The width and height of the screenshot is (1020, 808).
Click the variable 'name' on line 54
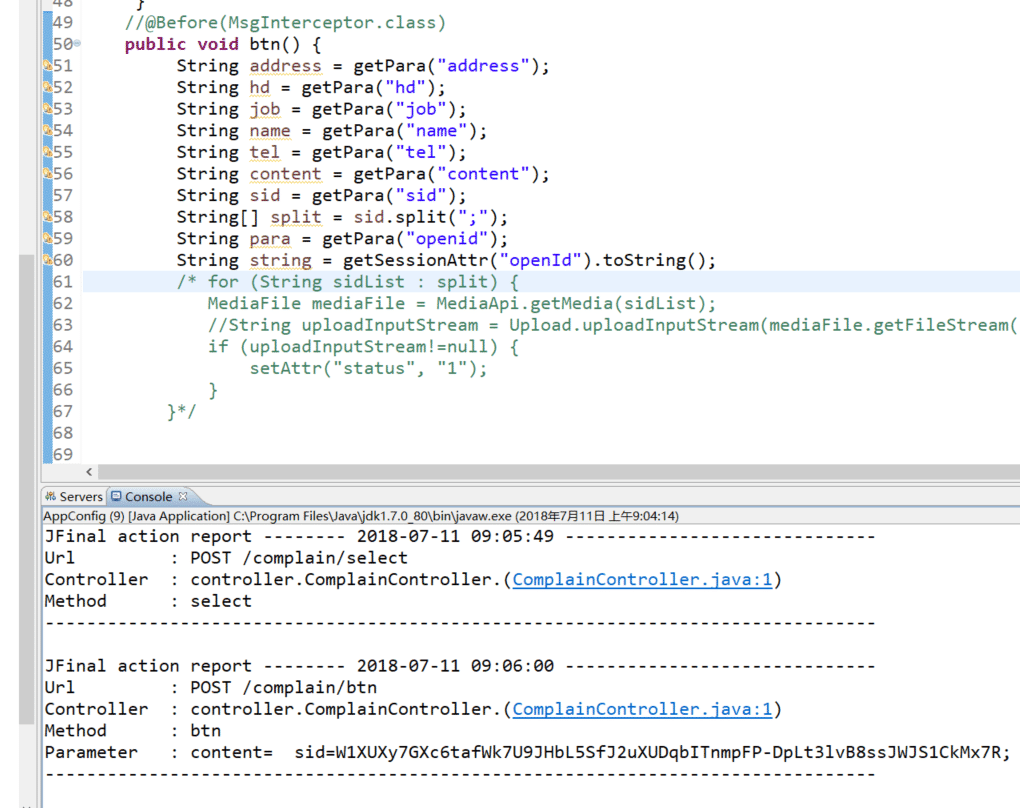click(270, 131)
